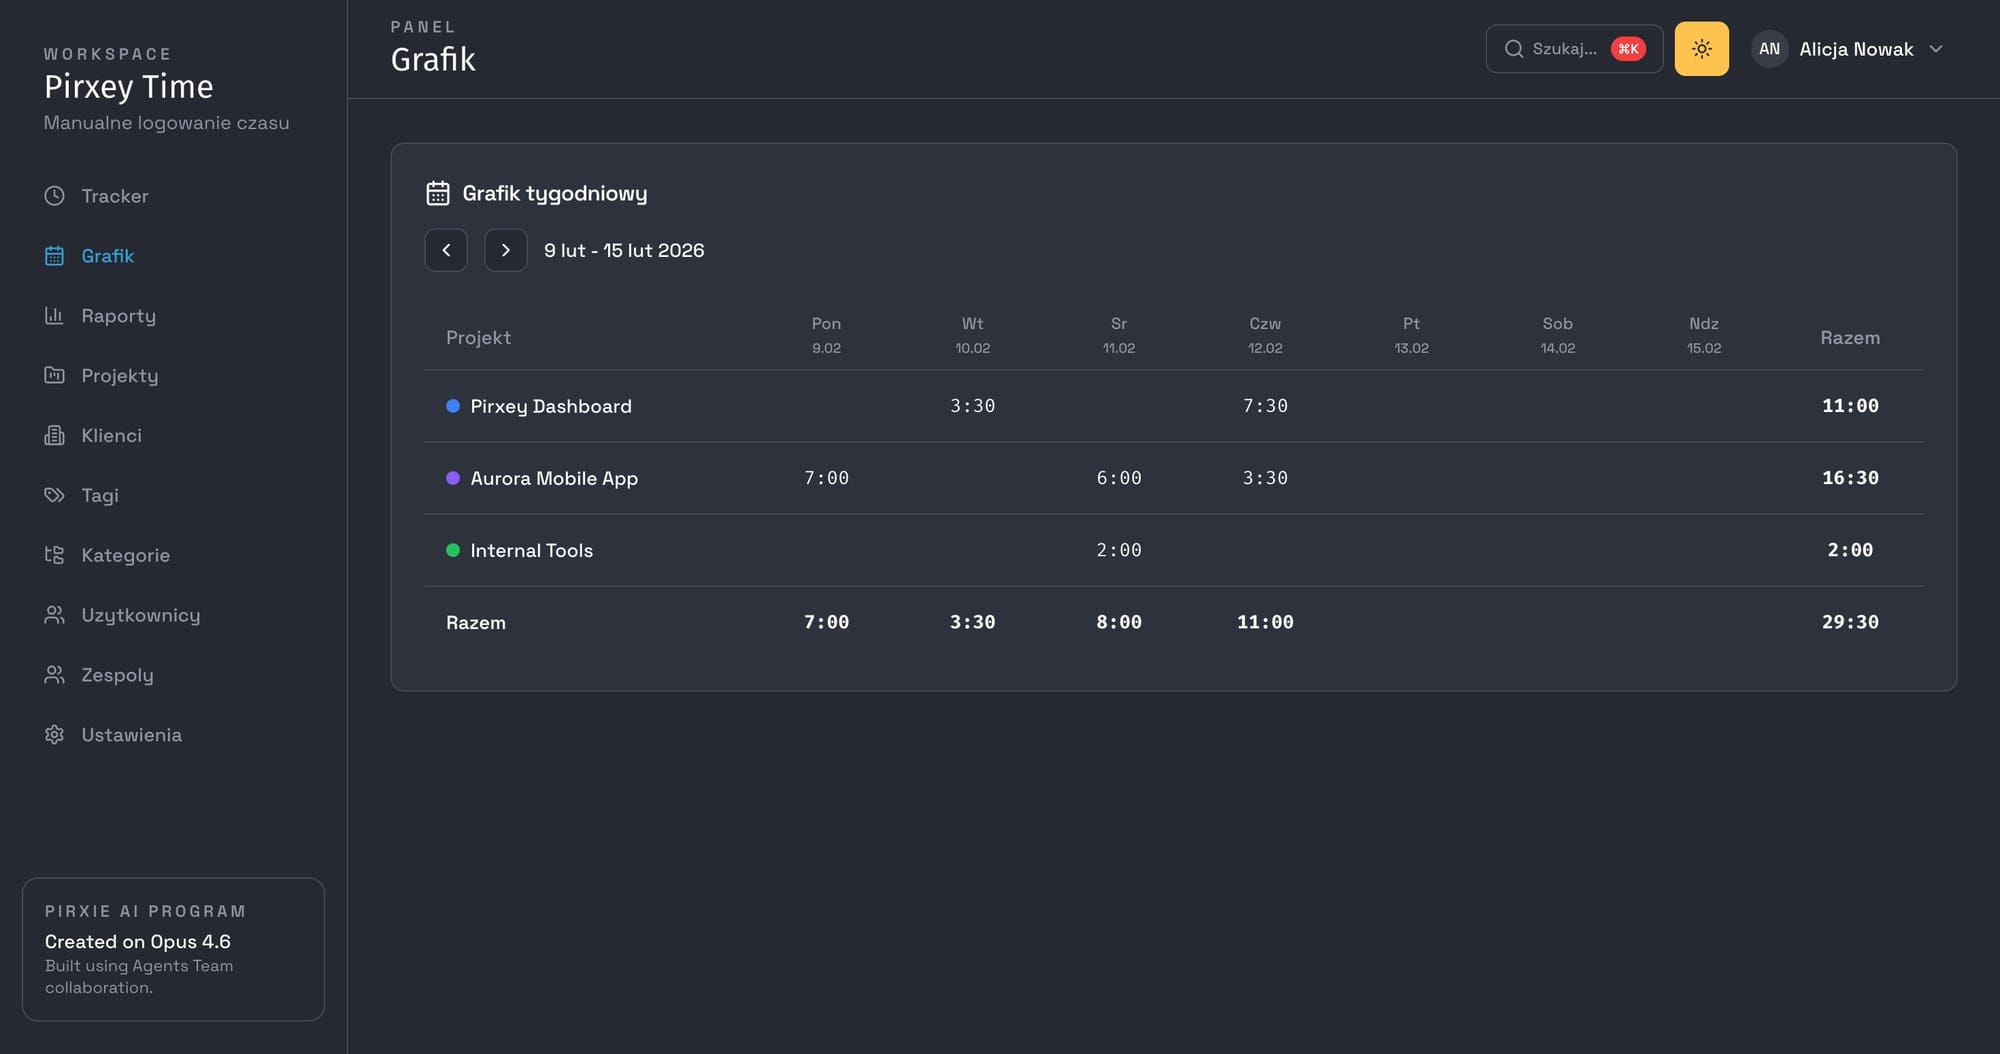
Task: Click Pirxey Dashboard Tuesday cell 3:30
Action: pos(972,406)
